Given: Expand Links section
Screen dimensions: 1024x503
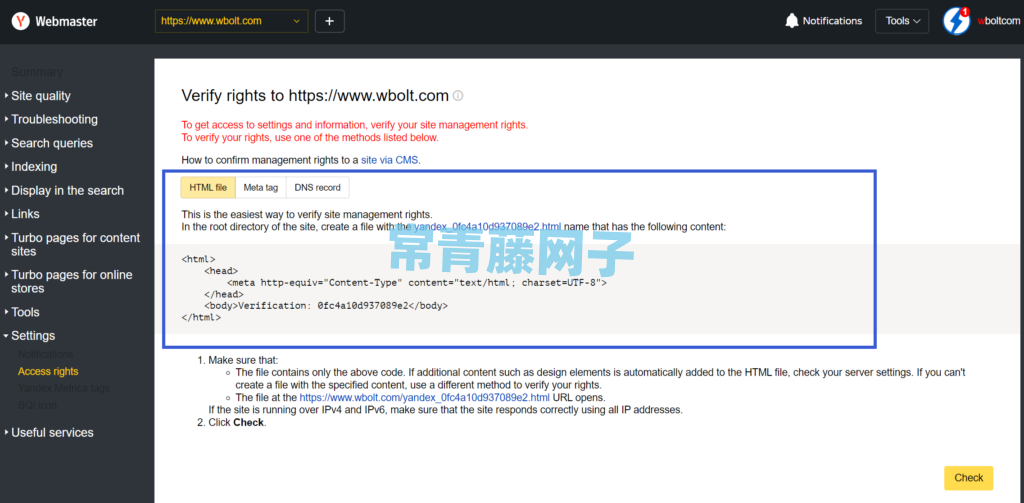Looking at the screenshot, I should [x=25, y=214].
